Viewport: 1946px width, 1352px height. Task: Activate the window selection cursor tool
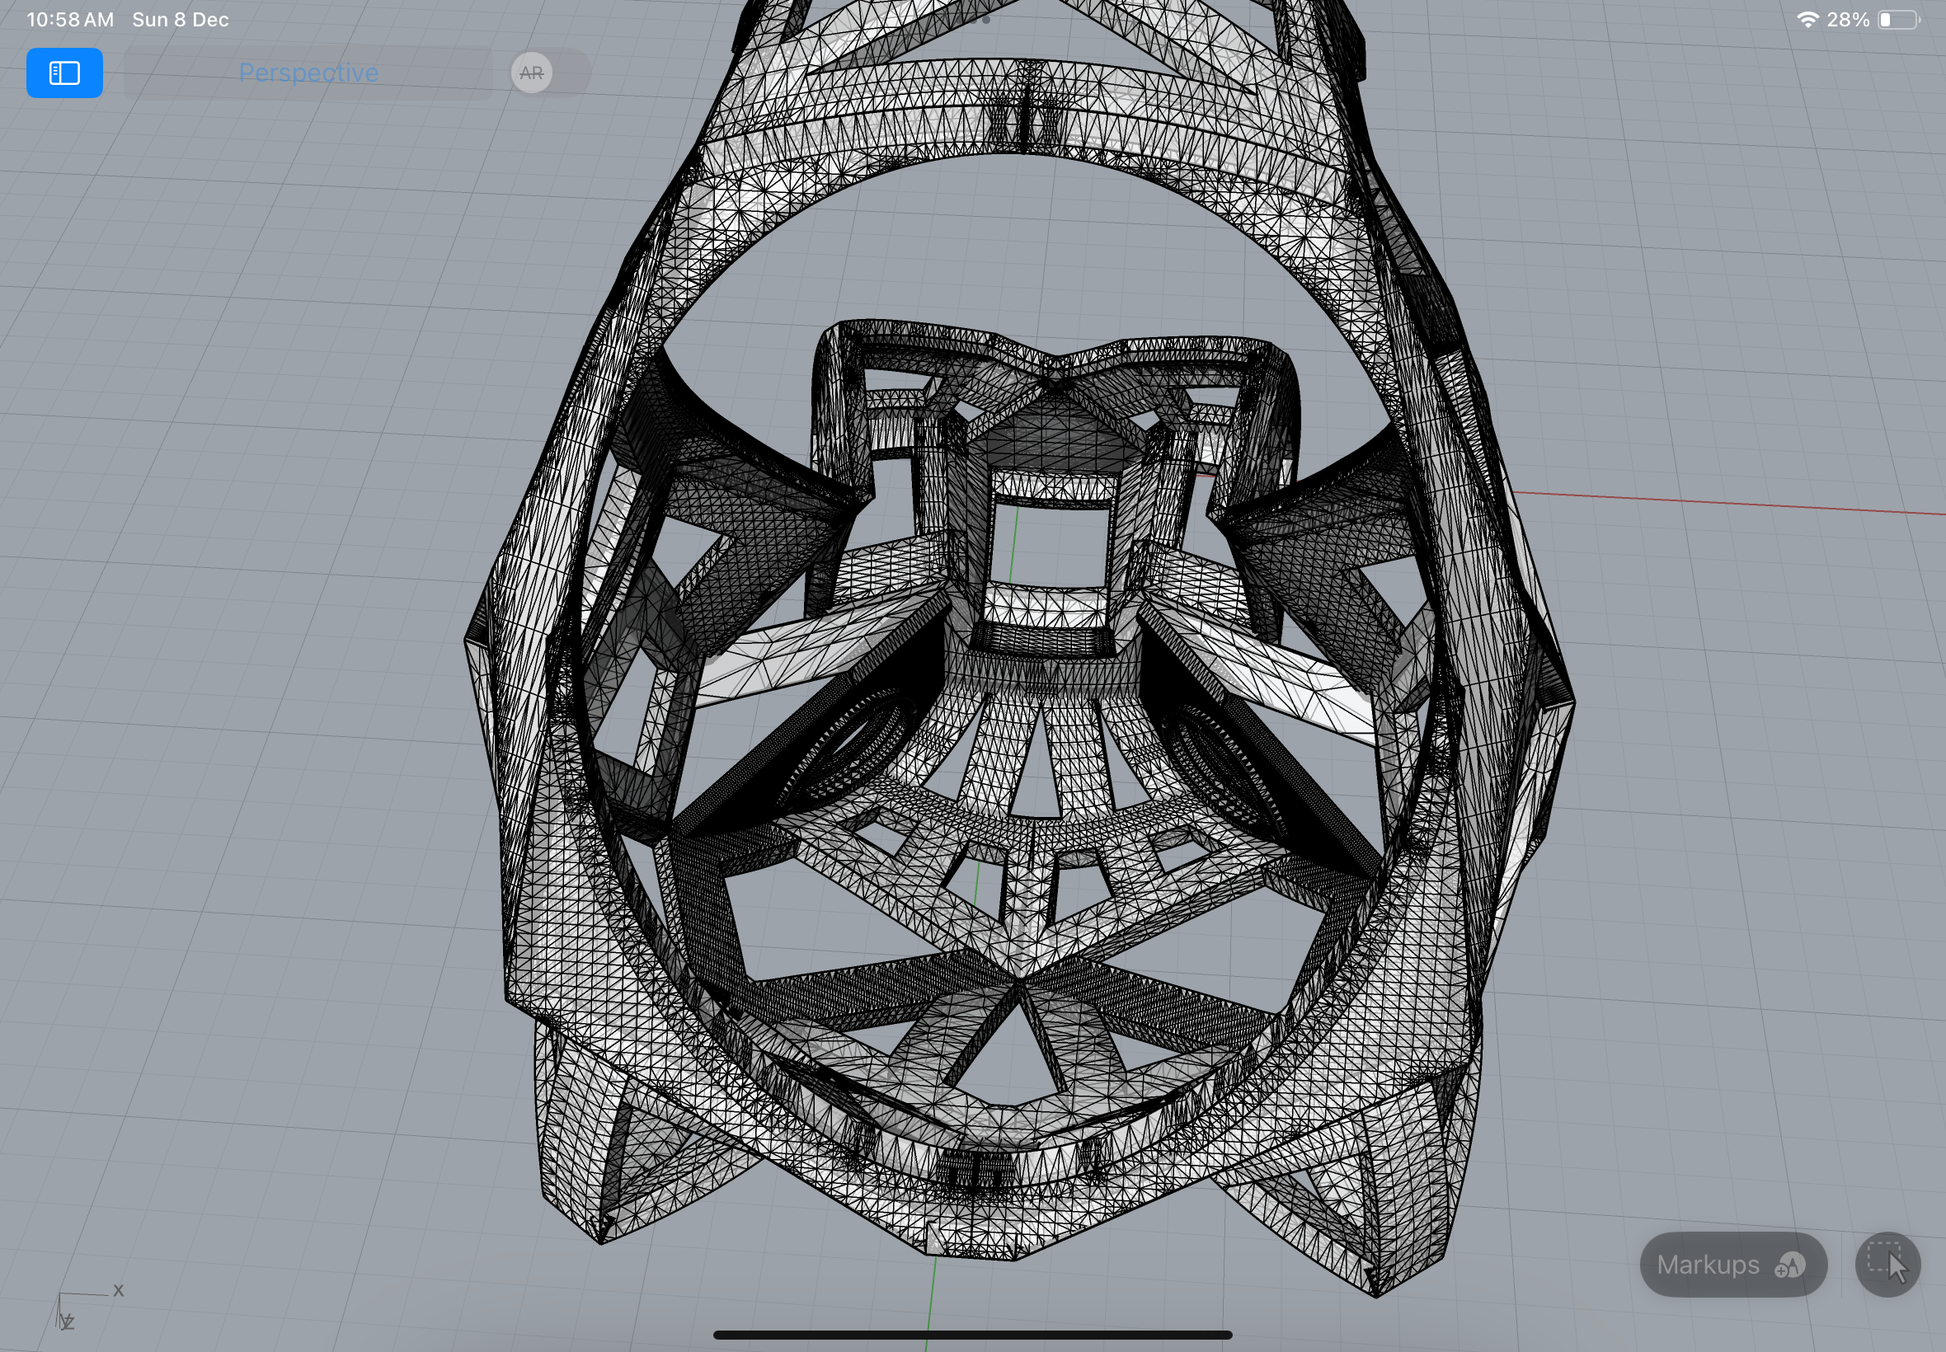click(1887, 1265)
